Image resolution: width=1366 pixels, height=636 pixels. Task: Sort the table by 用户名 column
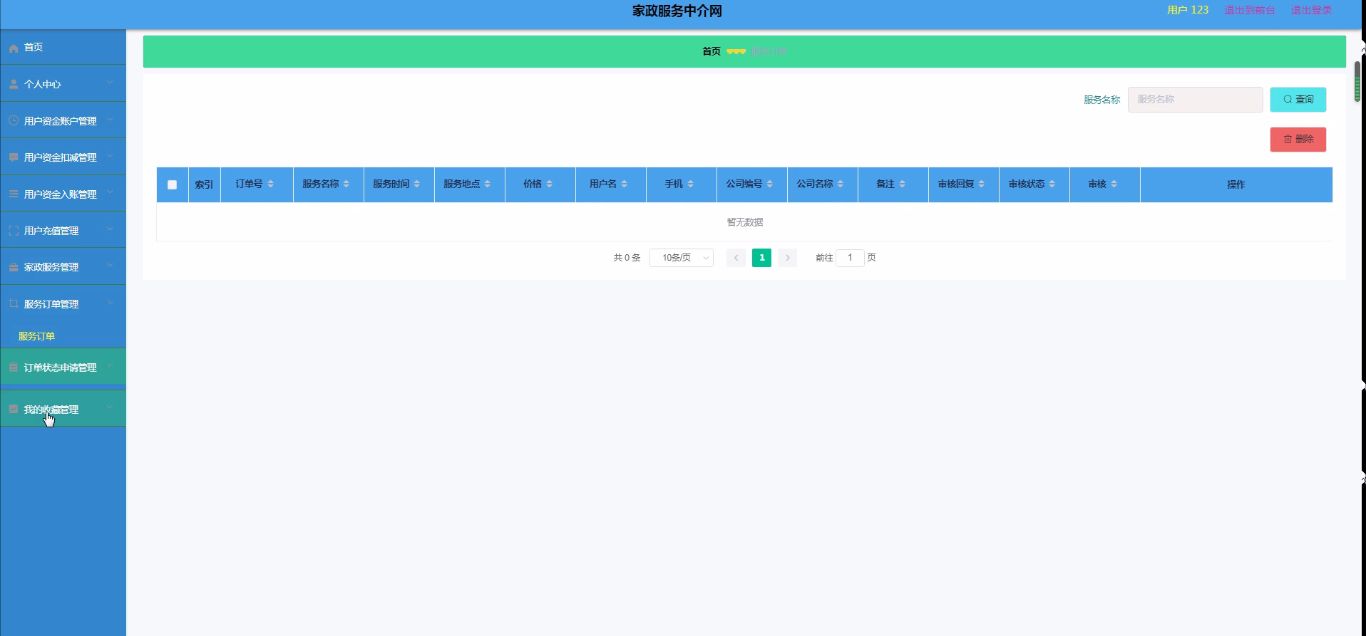[625, 184]
